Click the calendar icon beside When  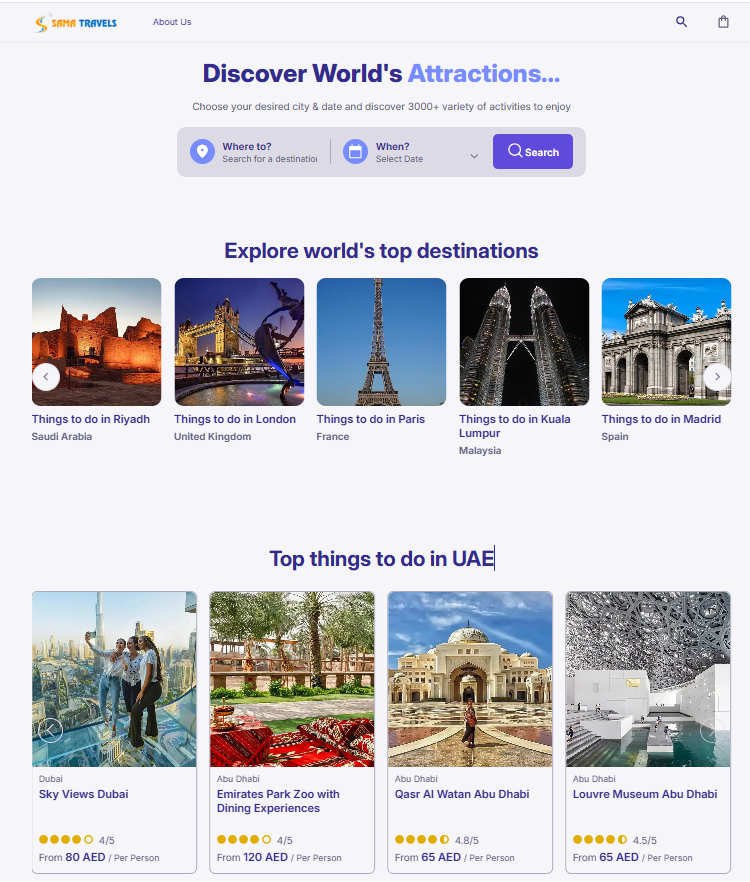point(355,152)
